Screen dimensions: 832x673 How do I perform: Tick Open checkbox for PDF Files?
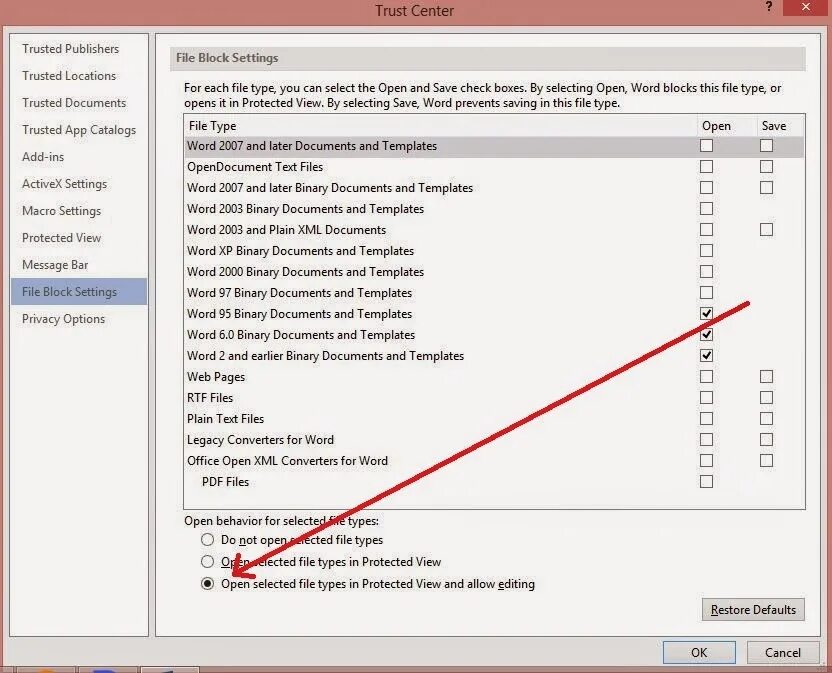[706, 481]
